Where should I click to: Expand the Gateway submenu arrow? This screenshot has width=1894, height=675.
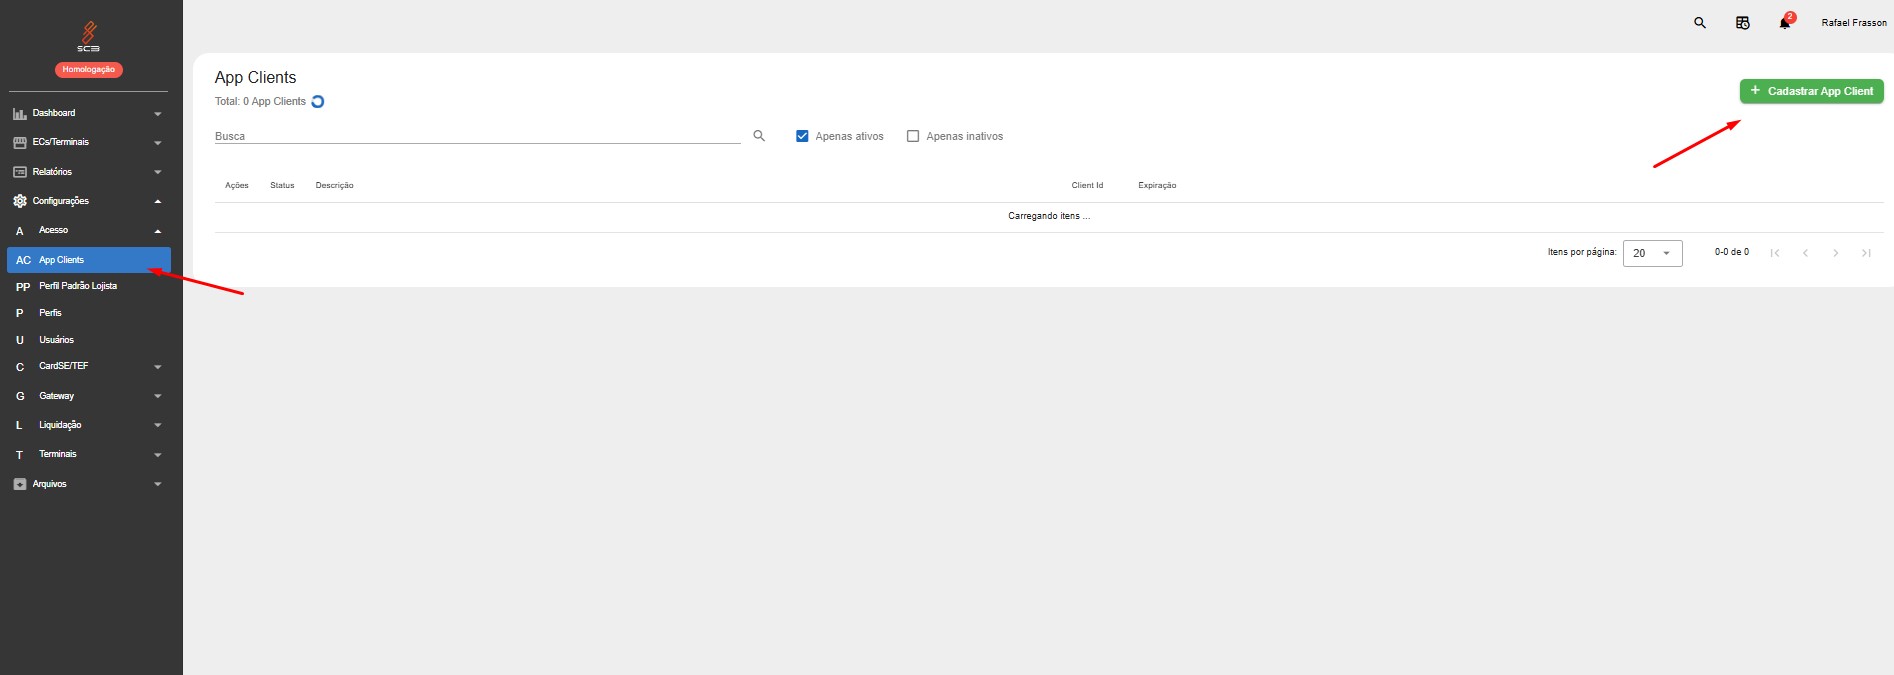[157, 396]
